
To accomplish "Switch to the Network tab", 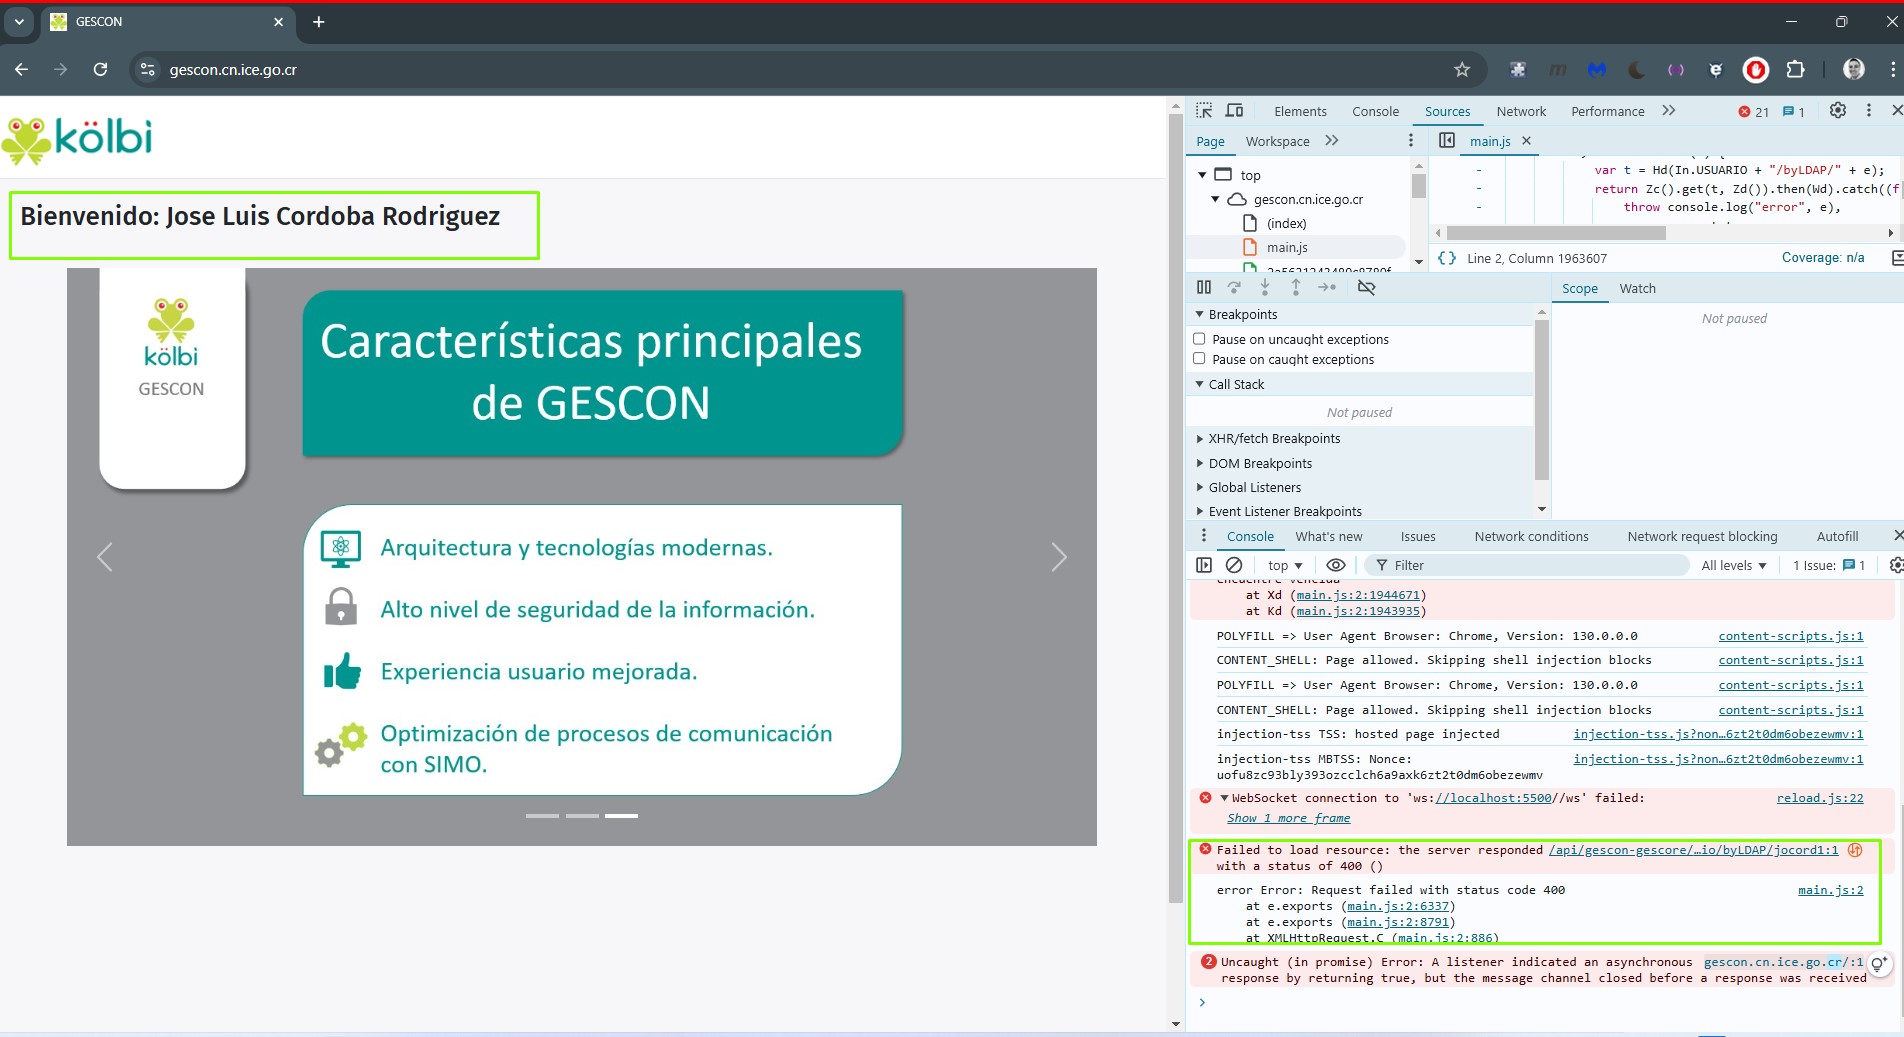I will [x=1520, y=111].
